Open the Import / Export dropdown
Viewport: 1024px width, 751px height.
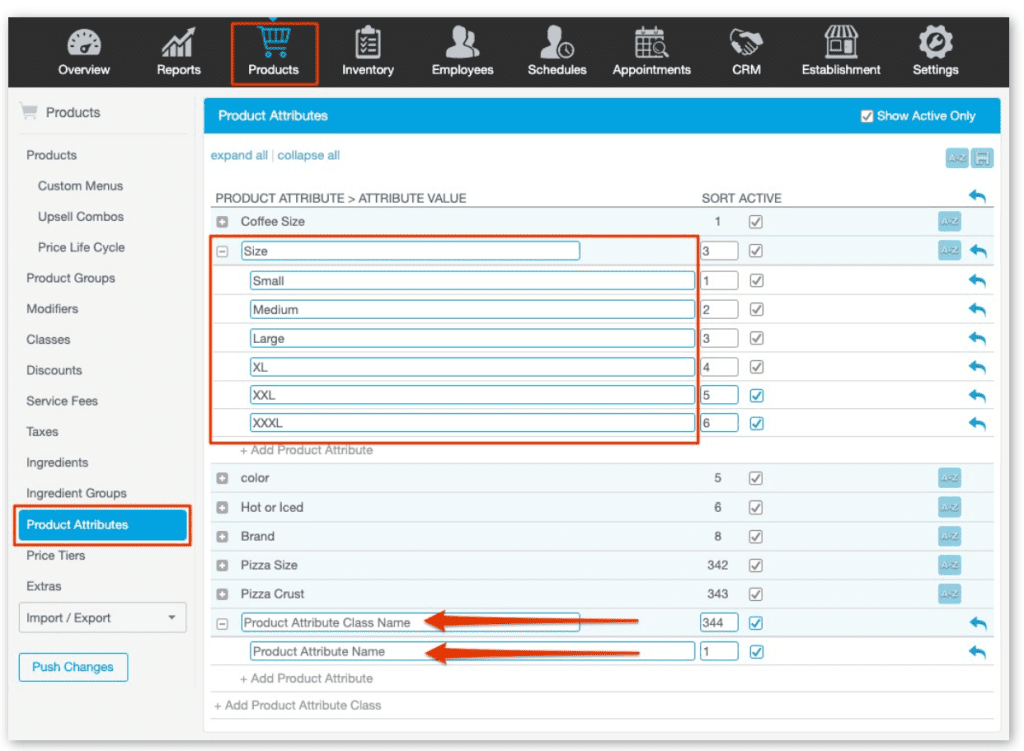[x=102, y=618]
